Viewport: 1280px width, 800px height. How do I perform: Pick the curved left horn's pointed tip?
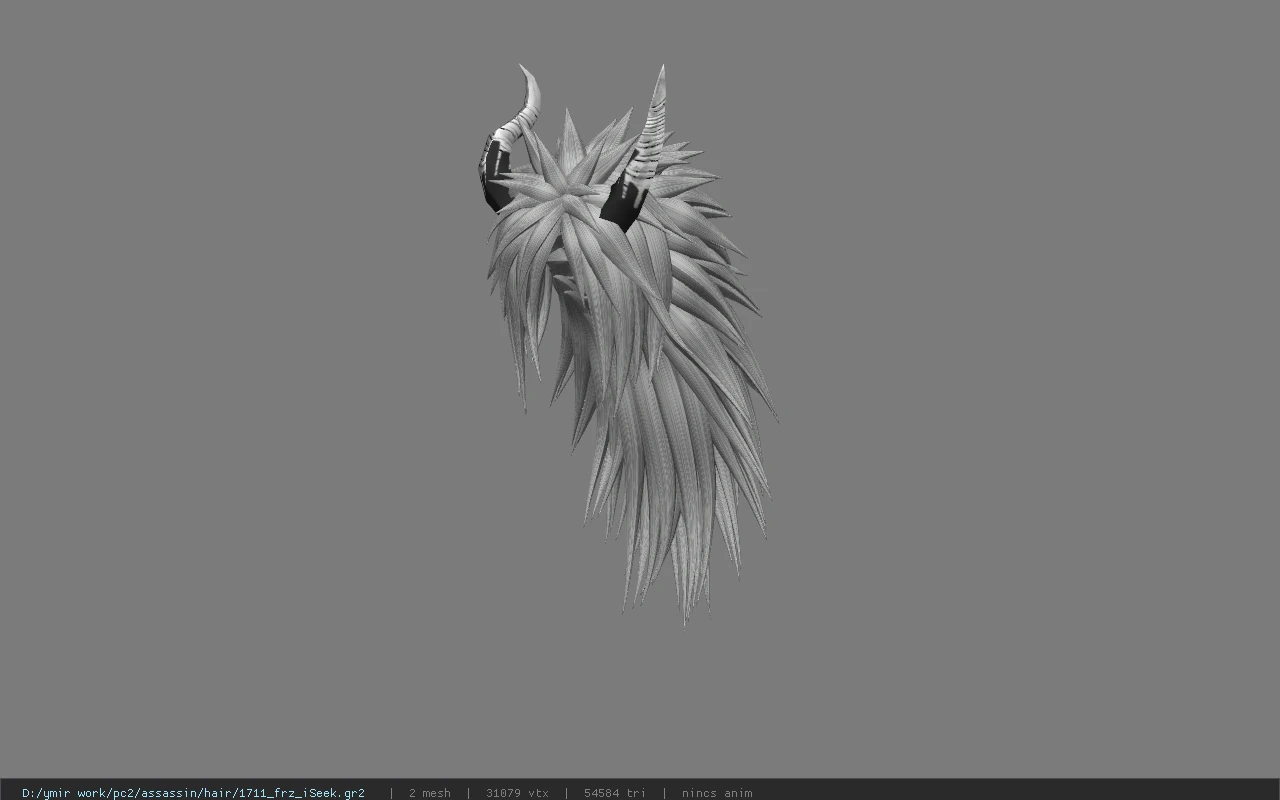[x=522, y=68]
